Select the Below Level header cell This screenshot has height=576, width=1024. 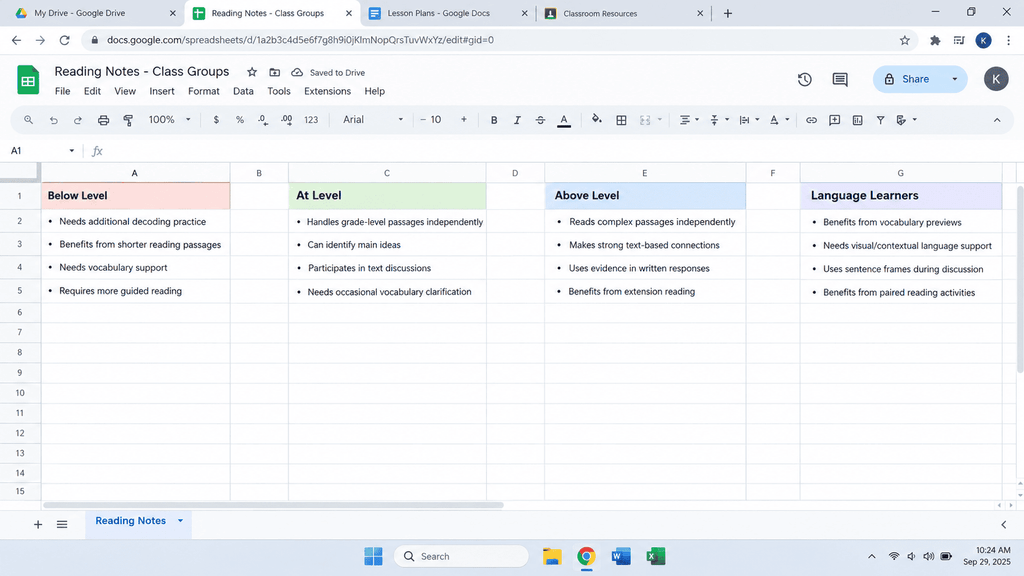pos(135,196)
